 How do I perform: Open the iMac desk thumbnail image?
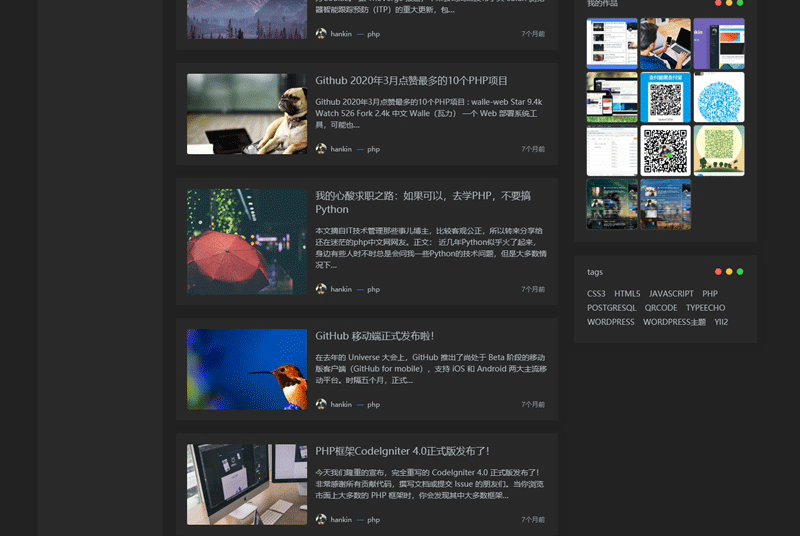click(x=247, y=484)
